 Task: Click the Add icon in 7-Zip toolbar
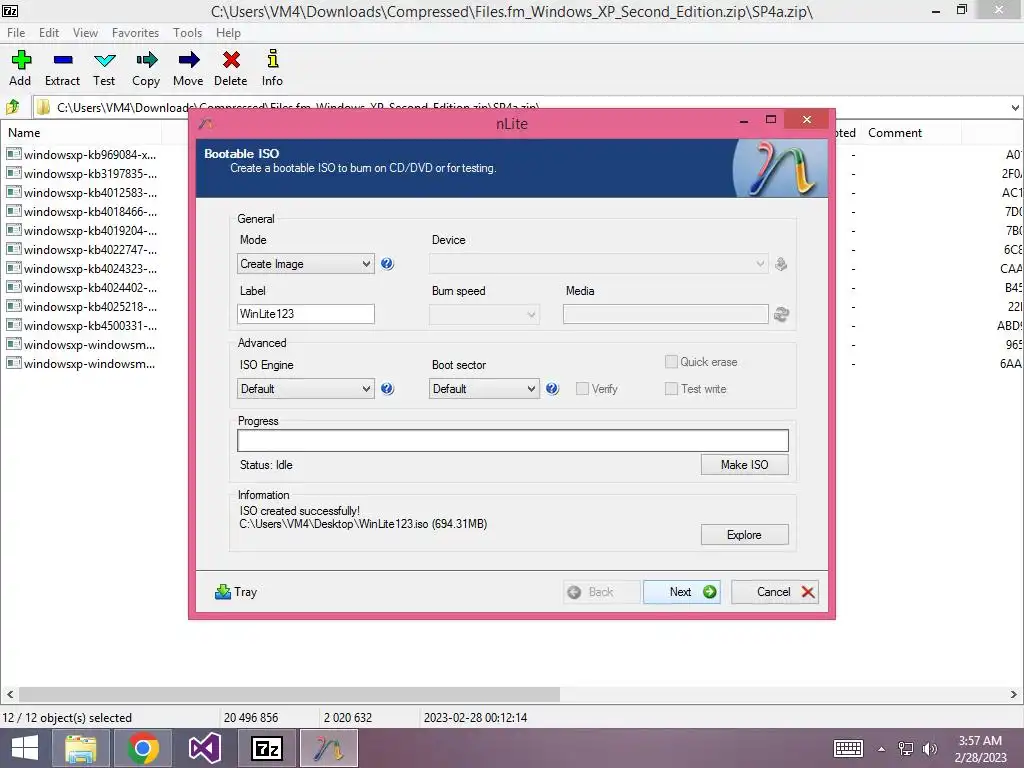20,60
